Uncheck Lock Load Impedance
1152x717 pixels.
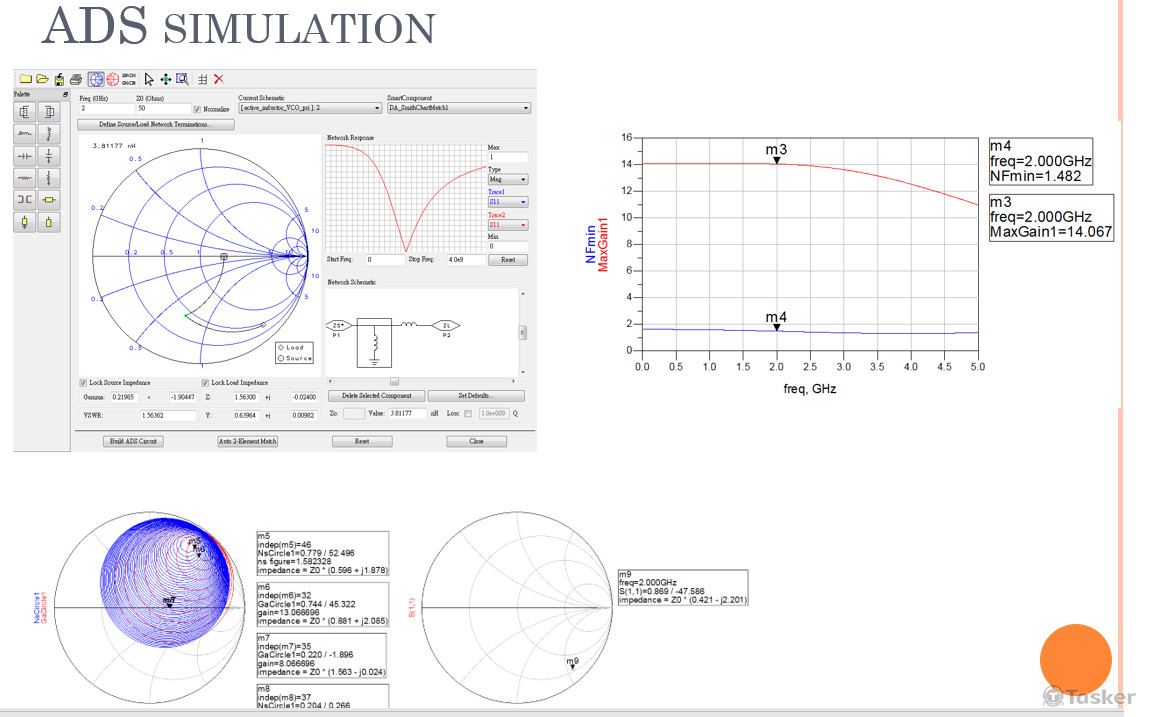(205, 383)
